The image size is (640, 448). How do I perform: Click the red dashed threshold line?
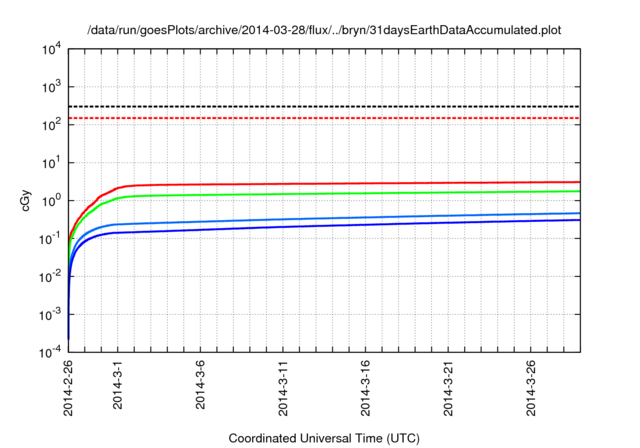(324, 118)
